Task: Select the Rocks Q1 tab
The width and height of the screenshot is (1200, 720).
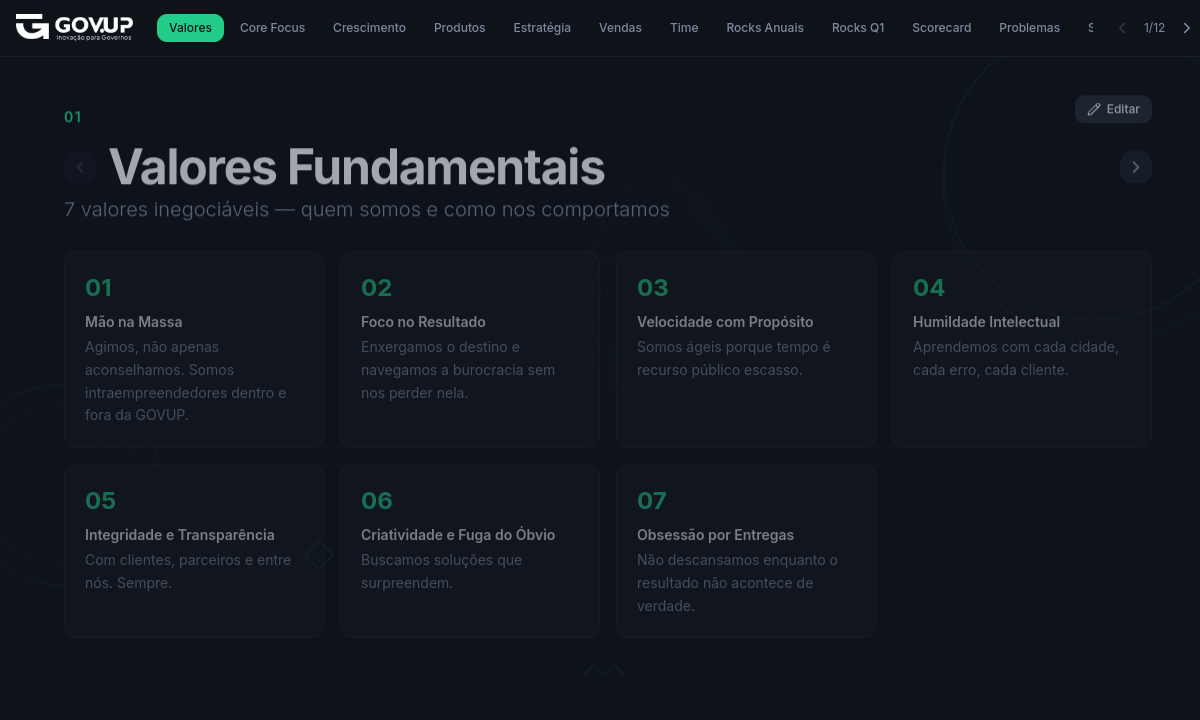Action: 858,28
